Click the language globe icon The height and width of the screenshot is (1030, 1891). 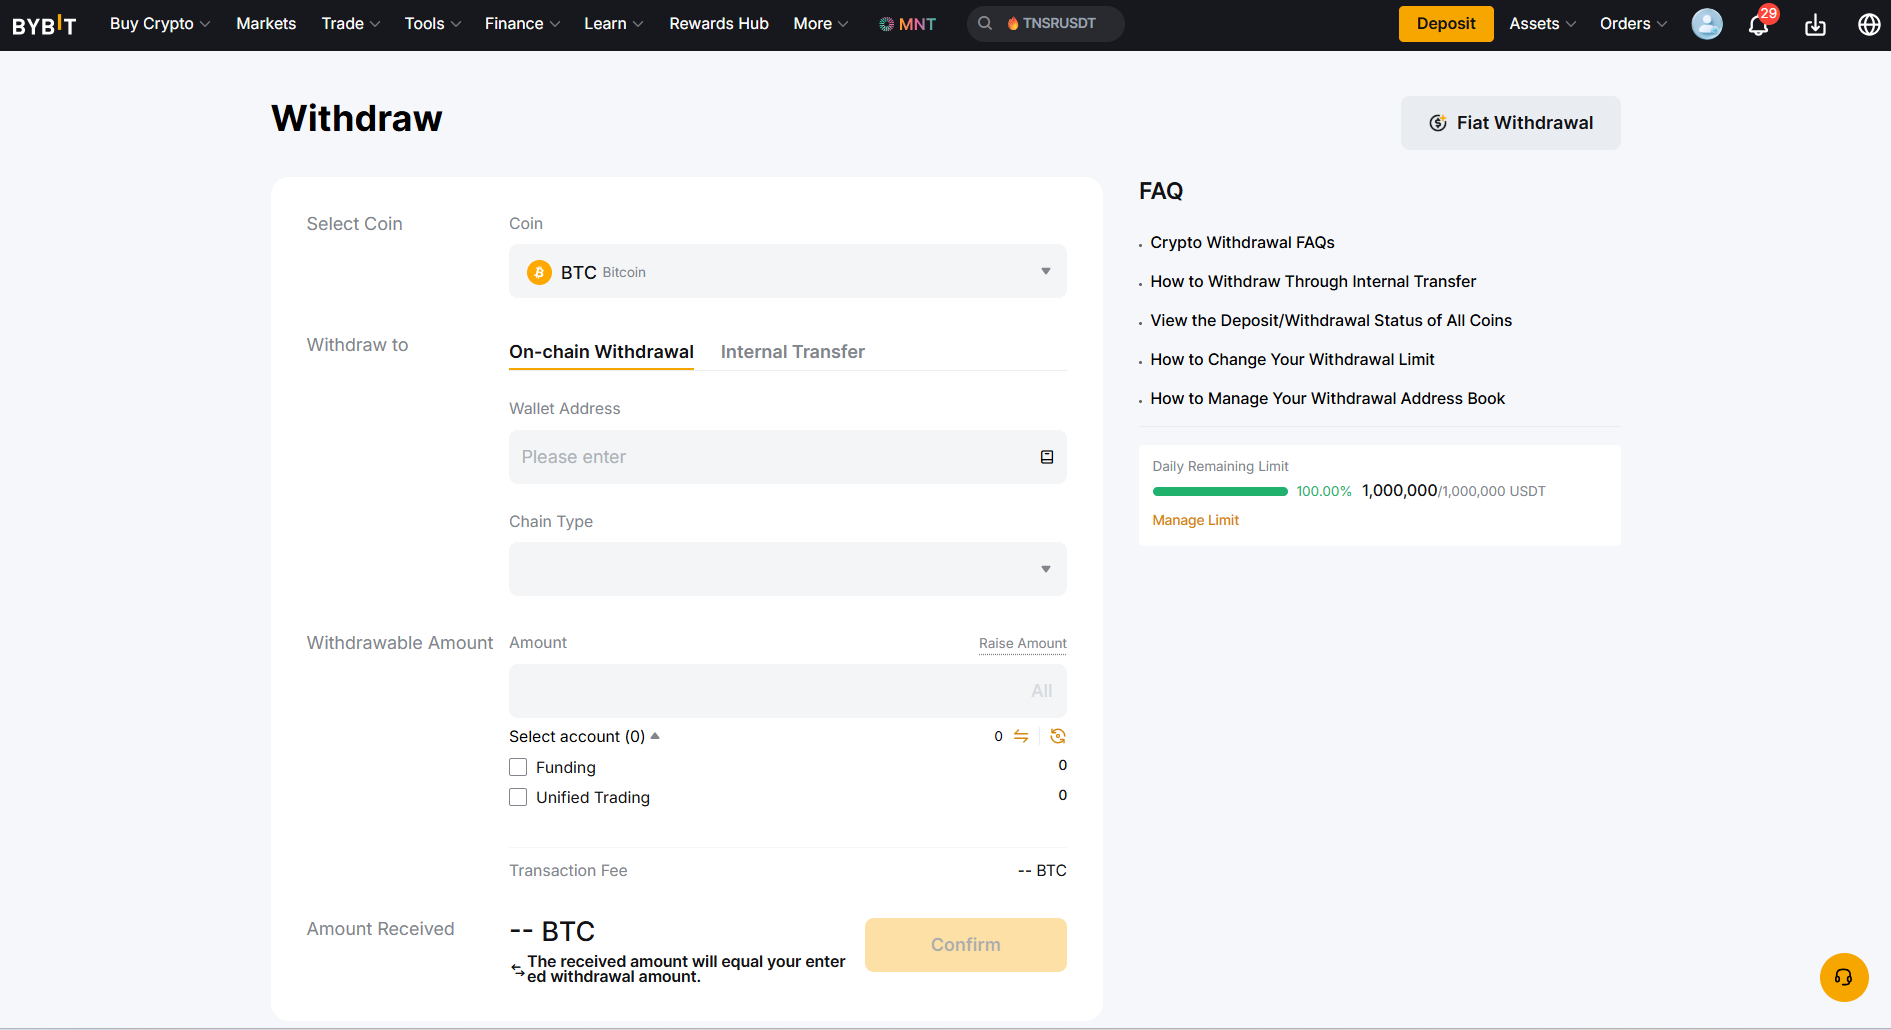[1869, 24]
